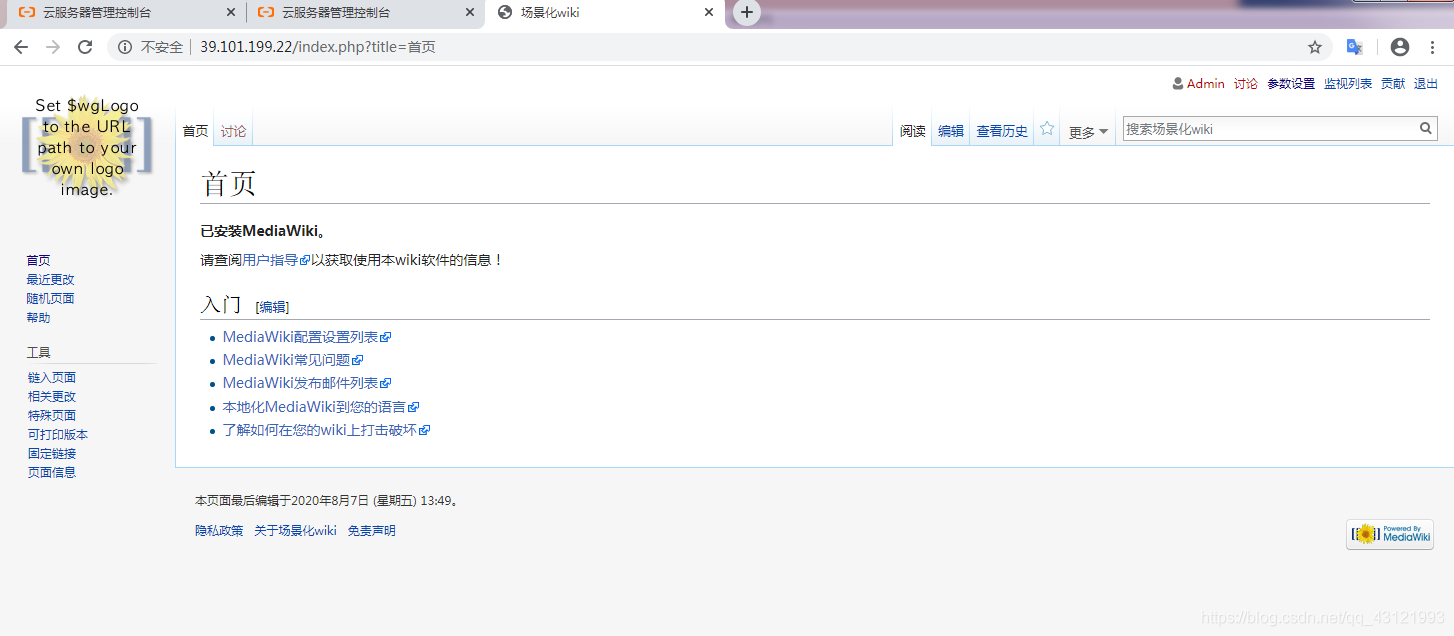Open the 查看历史 tab
This screenshot has width=1454, height=636.
(x=1002, y=131)
